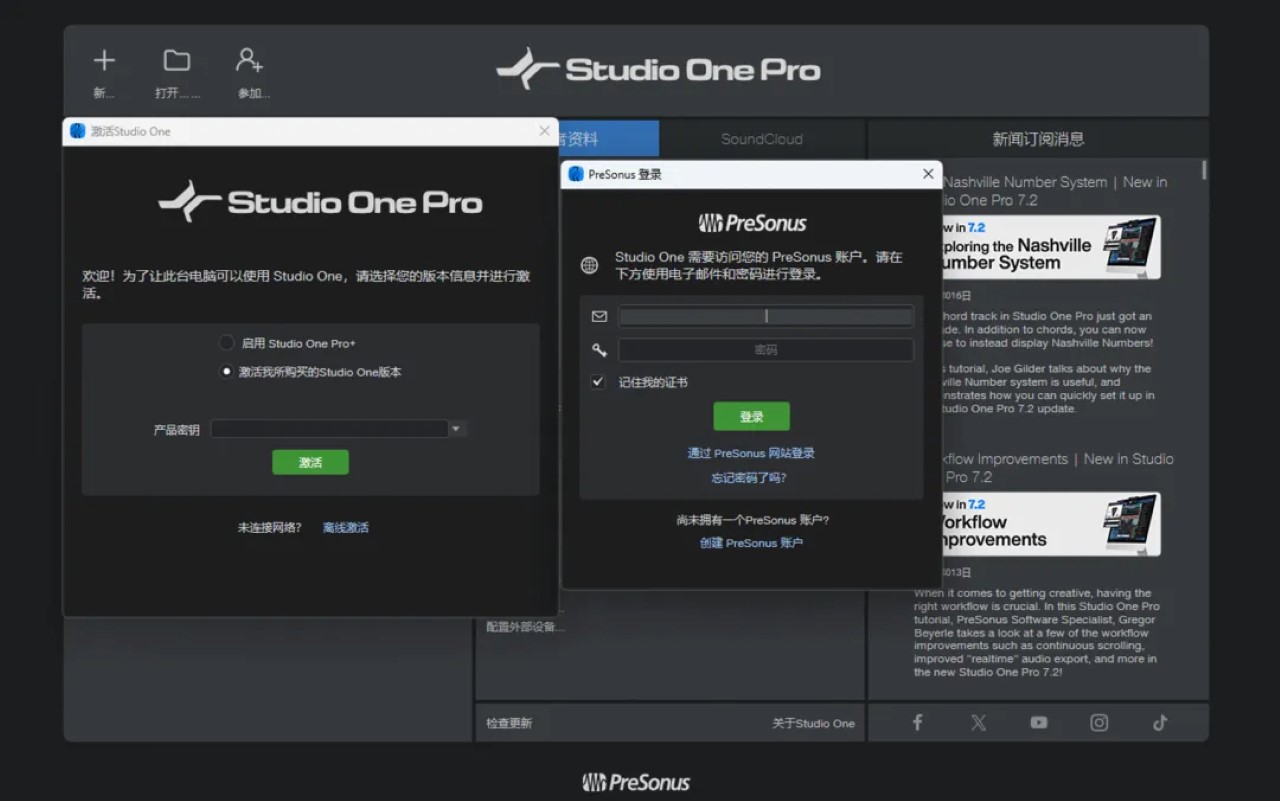Expand the 产品密钥 dropdown arrow
Viewport: 1280px width, 801px height.
click(456, 429)
